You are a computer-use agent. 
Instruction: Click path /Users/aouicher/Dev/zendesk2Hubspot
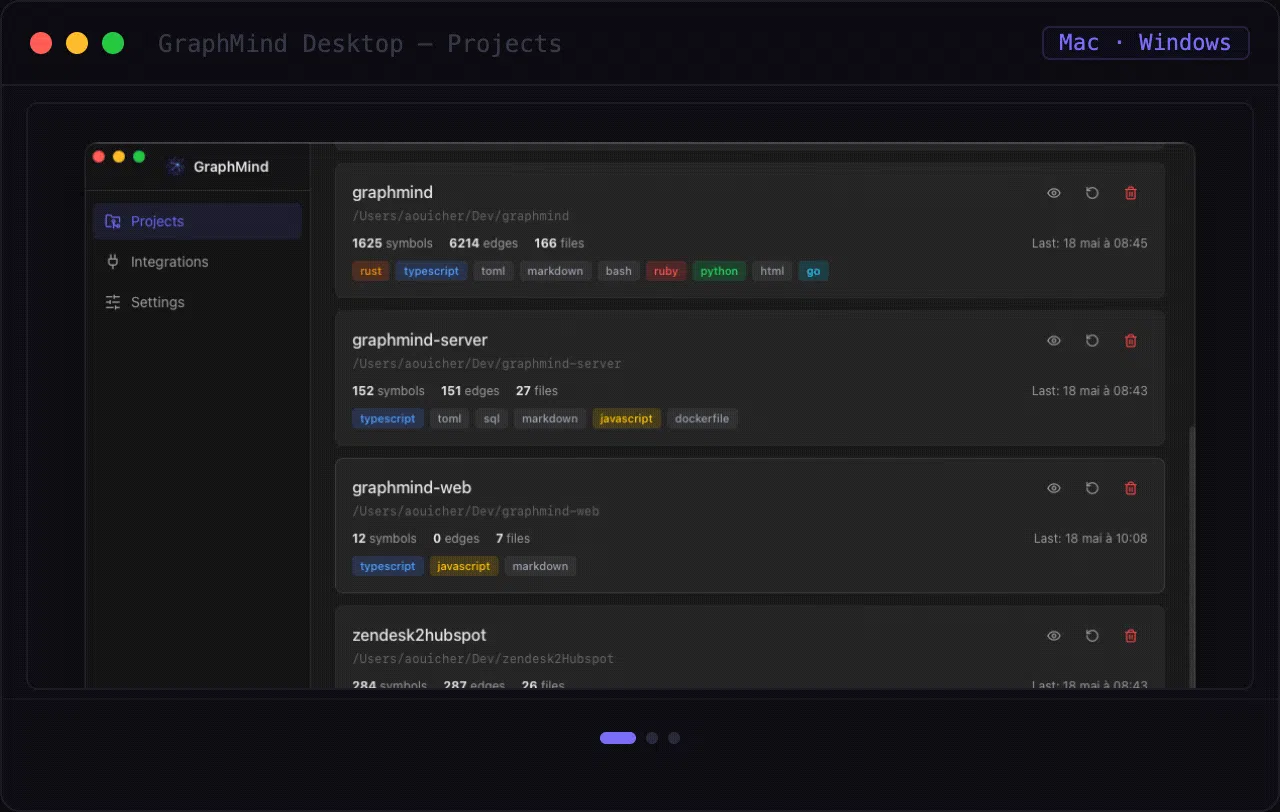click(x=483, y=659)
